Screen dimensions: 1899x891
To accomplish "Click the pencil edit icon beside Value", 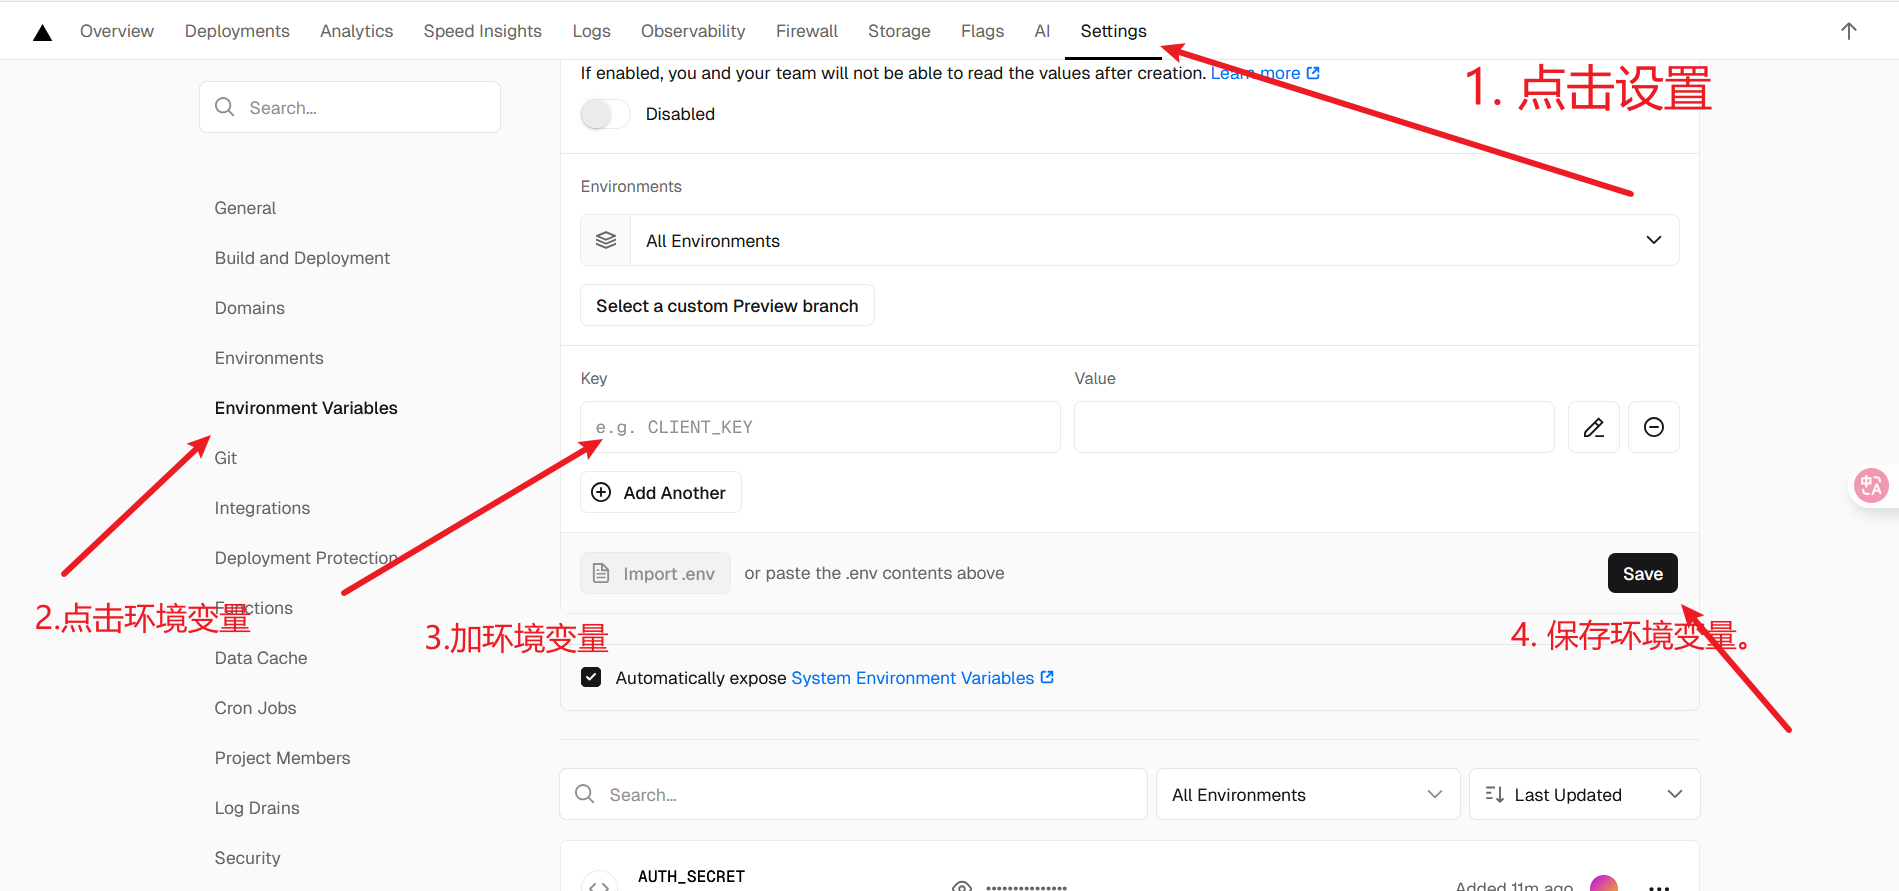I will 1593,427.
